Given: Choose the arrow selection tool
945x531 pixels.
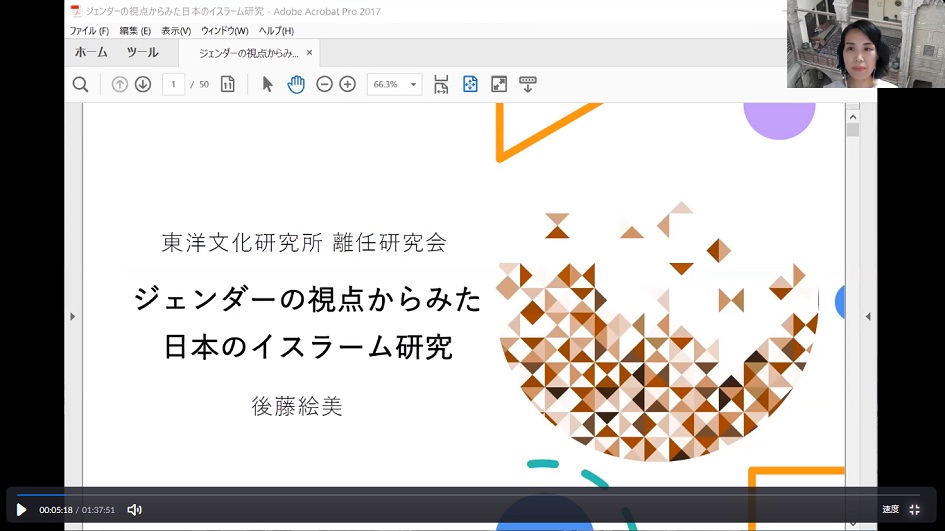Looking at the screenshot, I should tap(268, 84).
